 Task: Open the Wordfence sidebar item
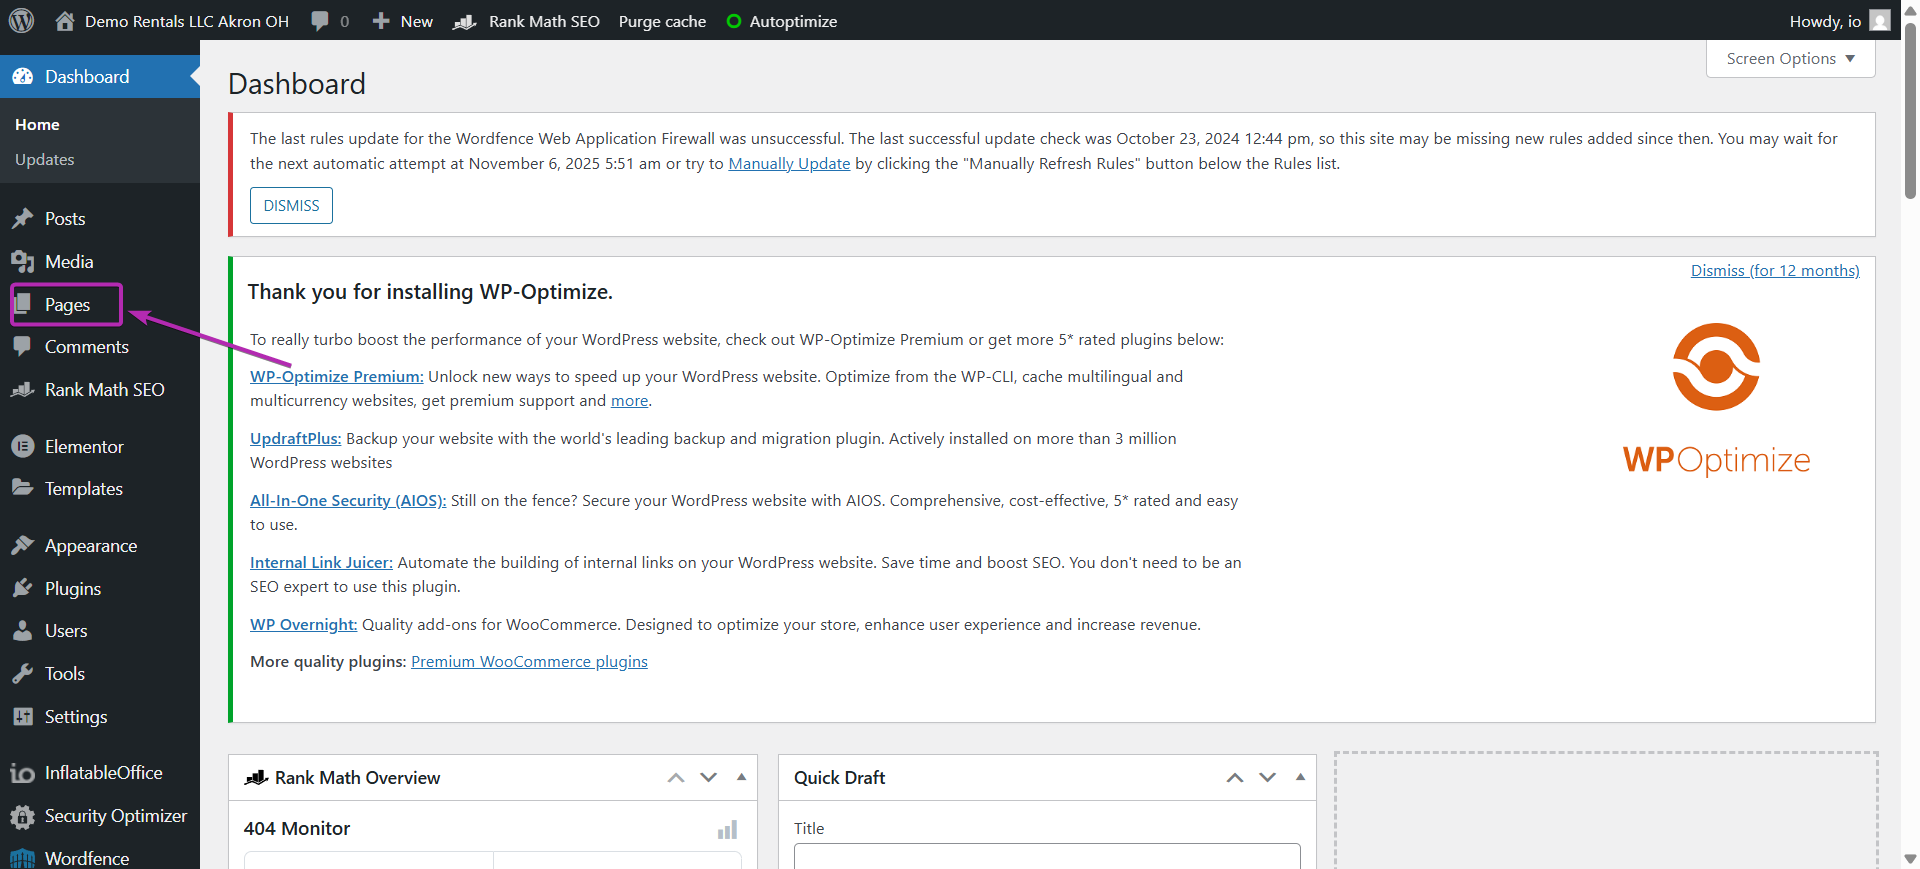[x=87, y=858]
